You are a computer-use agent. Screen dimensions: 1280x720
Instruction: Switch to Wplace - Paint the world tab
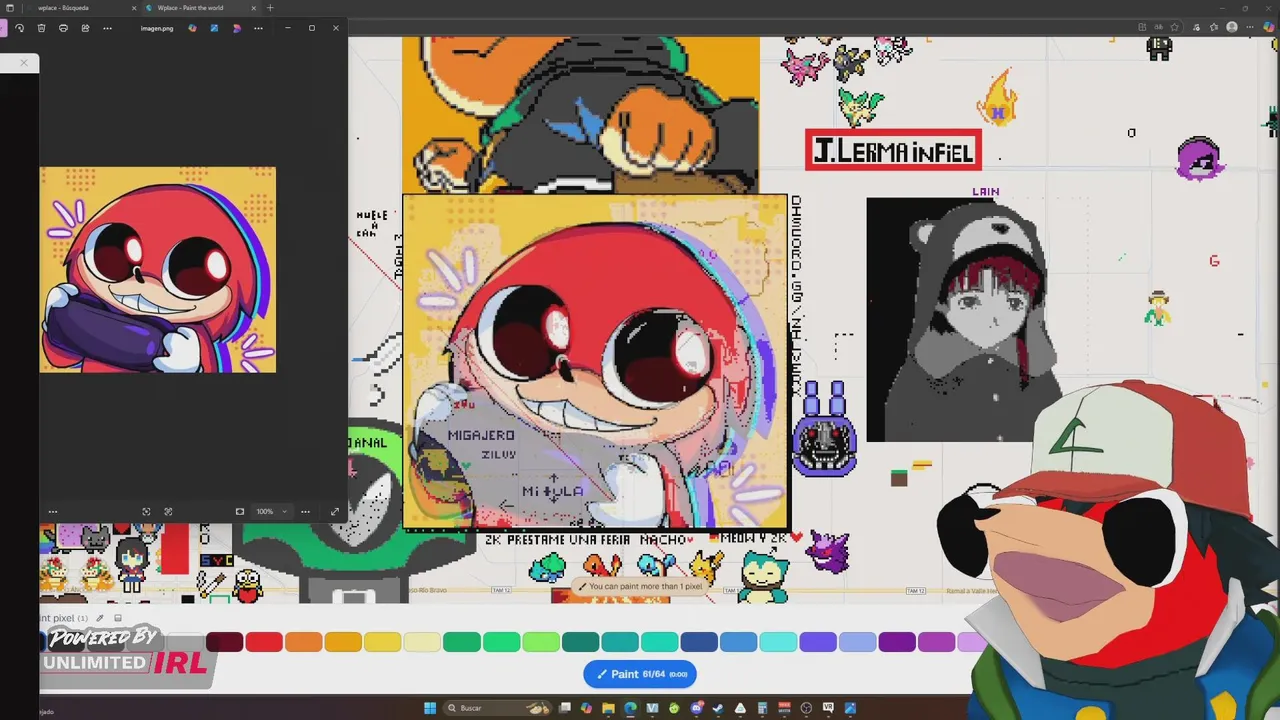200,8
